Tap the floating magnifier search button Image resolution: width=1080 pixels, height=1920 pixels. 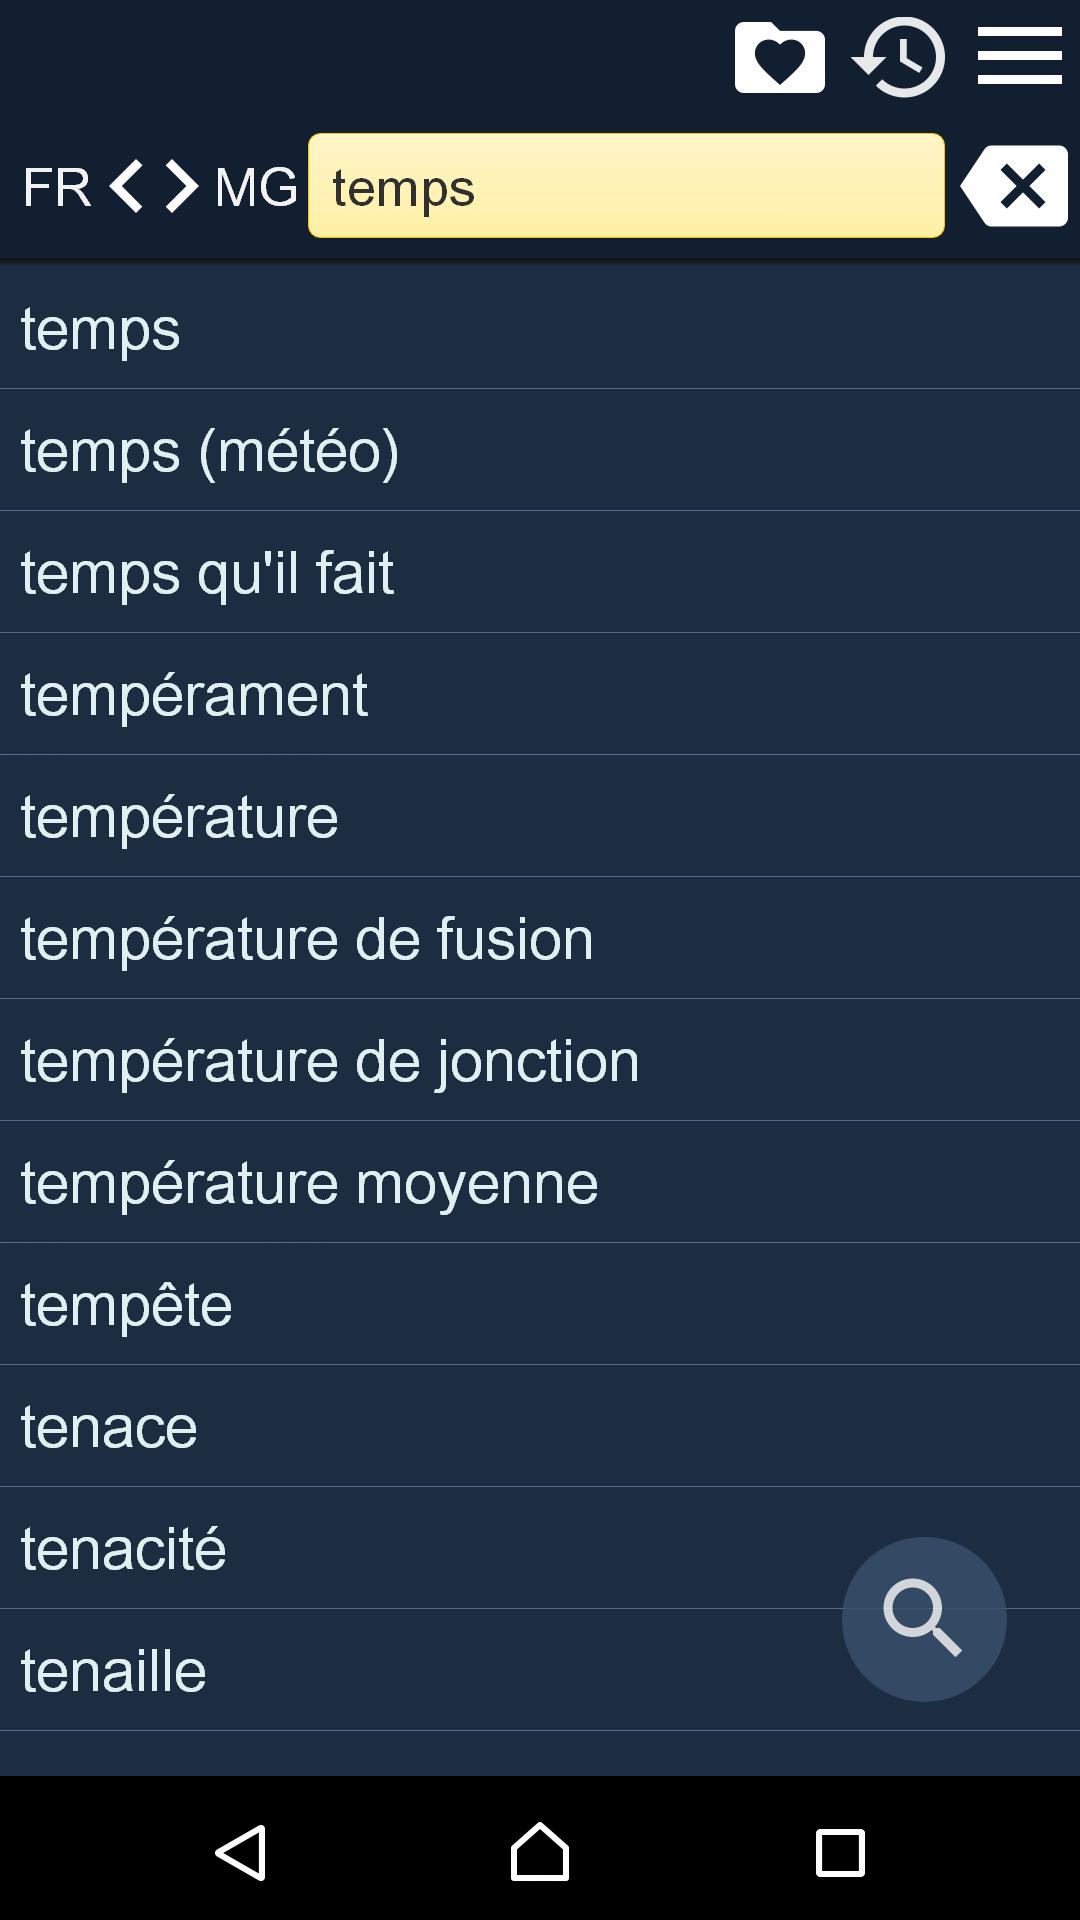924,1619
